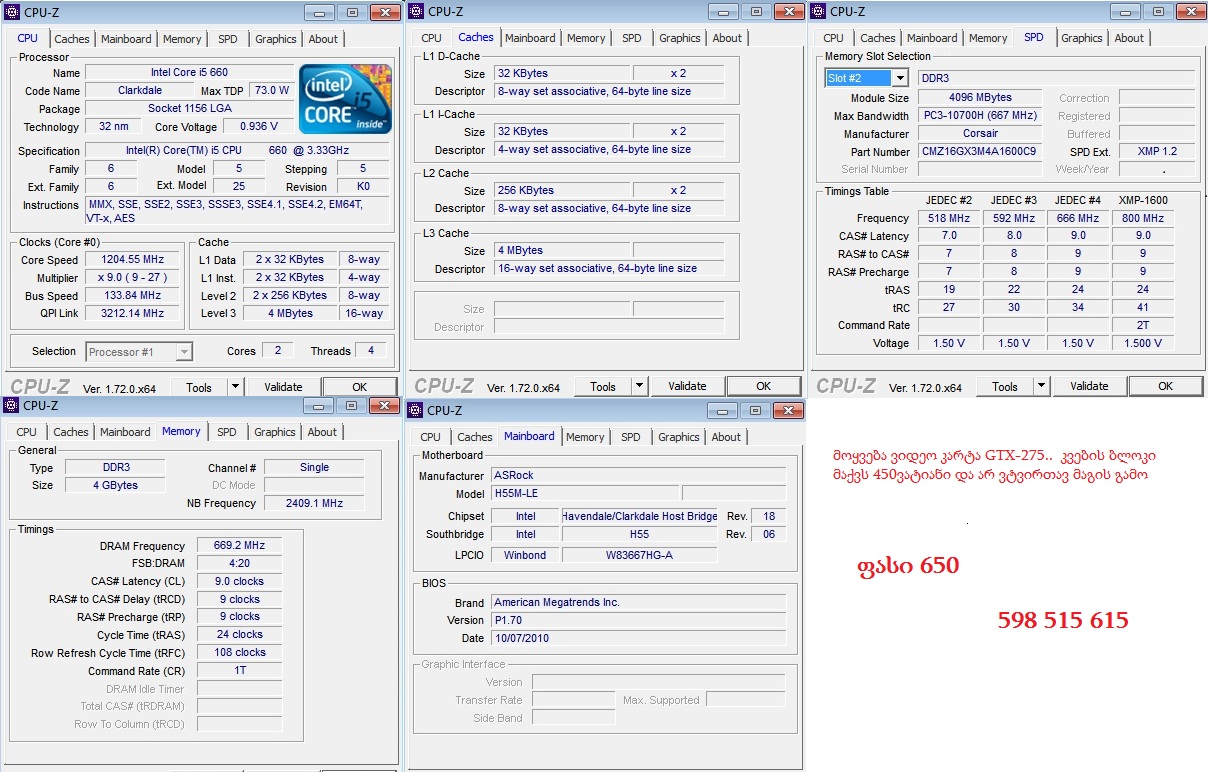Click CPU-Z title icon of the Motherboard info window
Screen dimensions: 1208x772
tap(415, 410)
